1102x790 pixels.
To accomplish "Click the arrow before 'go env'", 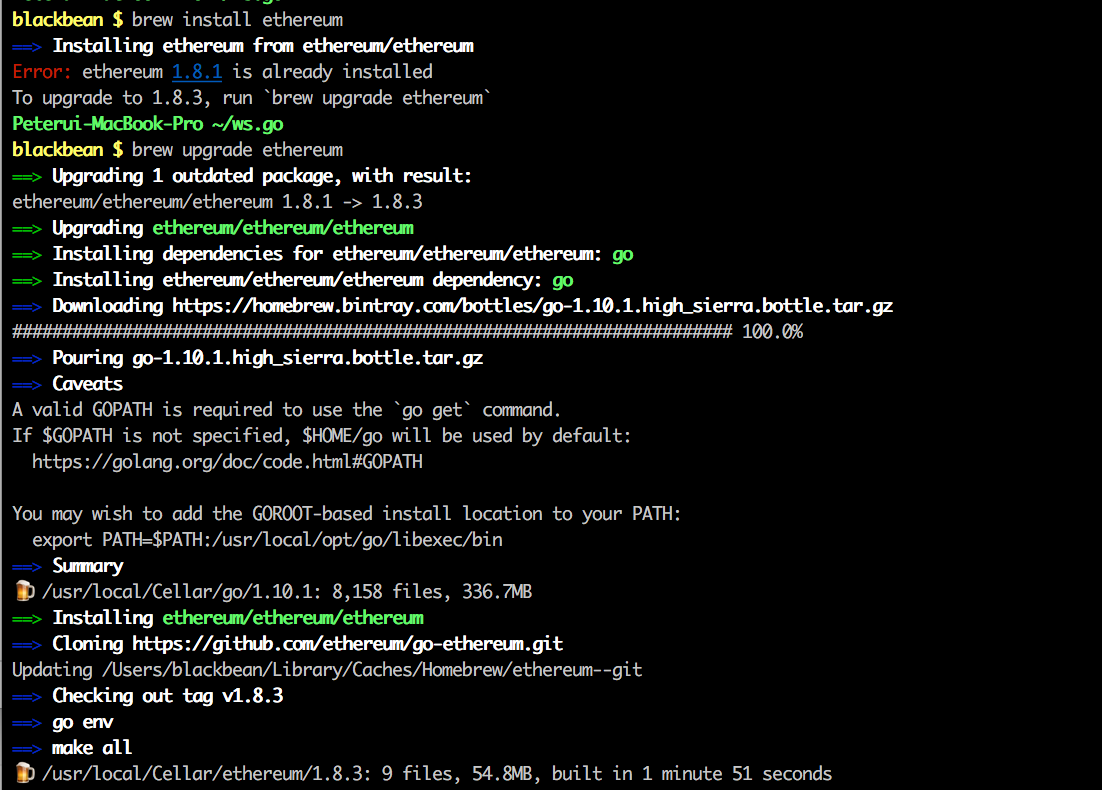I will [27, 722].
